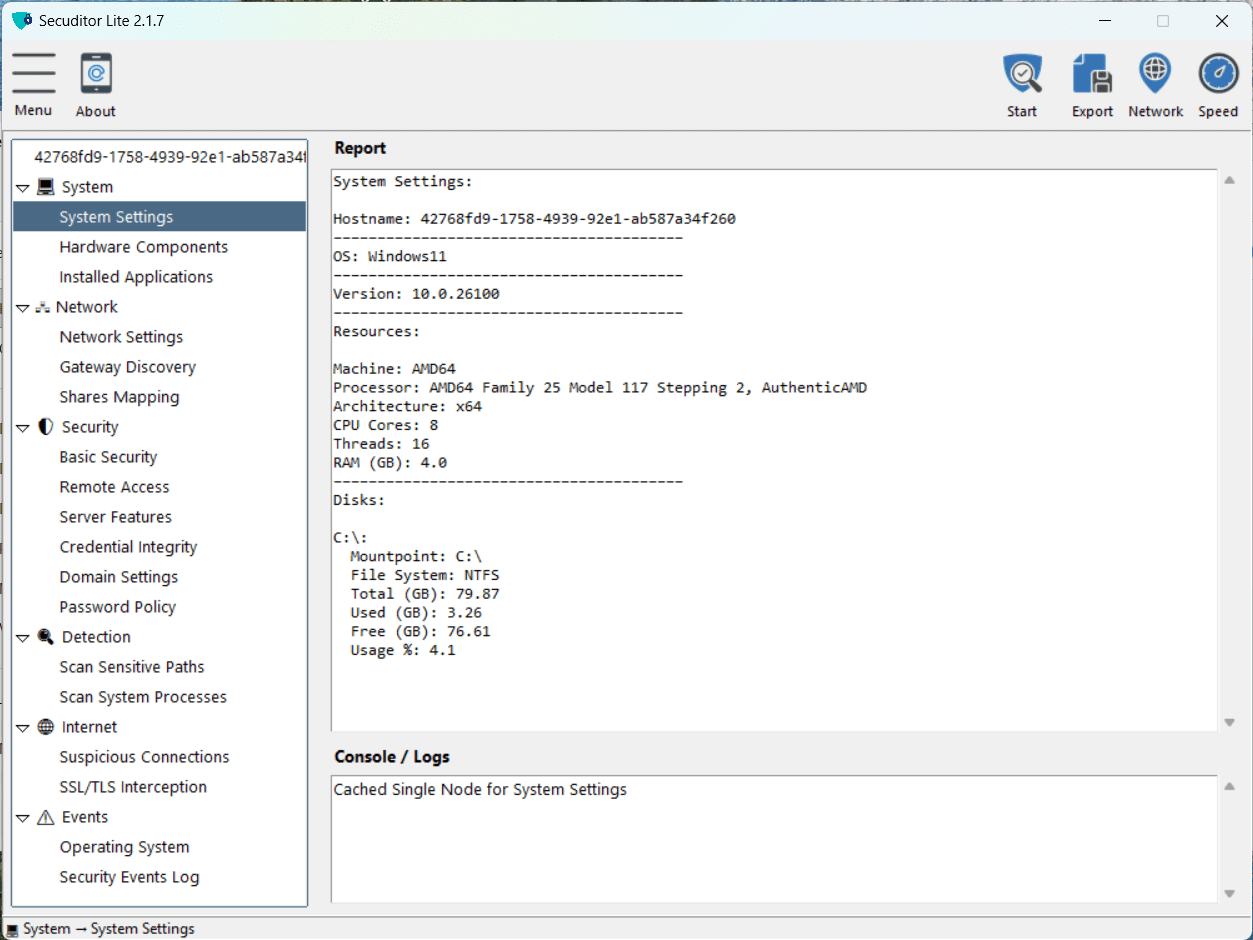The width and height of the screenshot is (1253, 940).
Task: Click the Processor line in report
Action: [600, 387]
